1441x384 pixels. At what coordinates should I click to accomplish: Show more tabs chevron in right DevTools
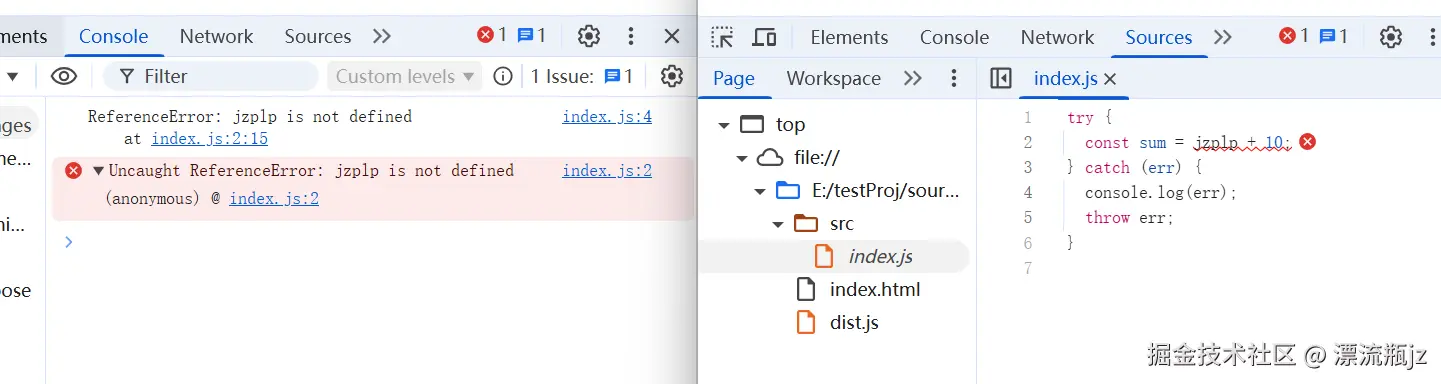coord(1223,37)
